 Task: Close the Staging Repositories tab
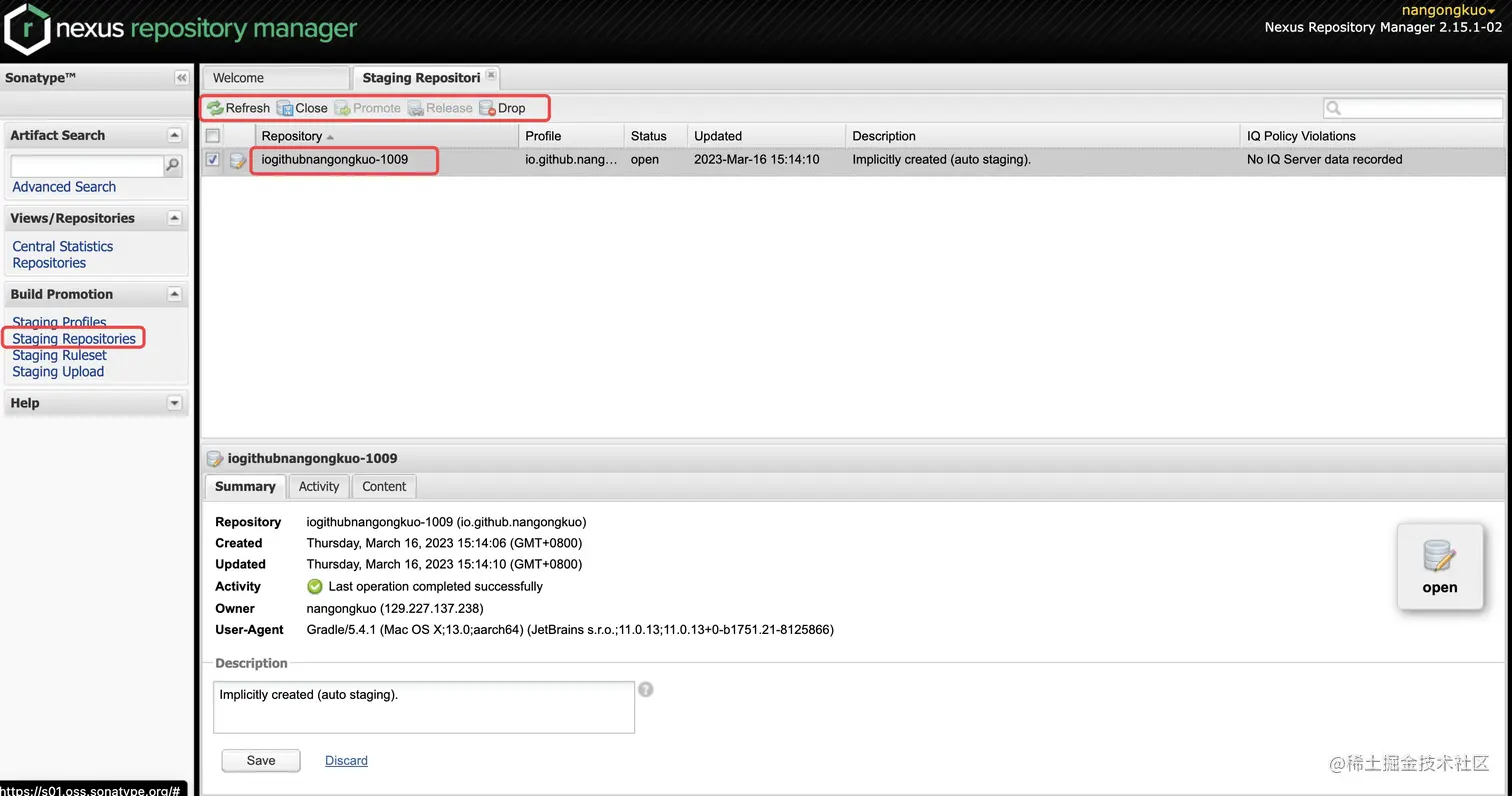point(491,76)
